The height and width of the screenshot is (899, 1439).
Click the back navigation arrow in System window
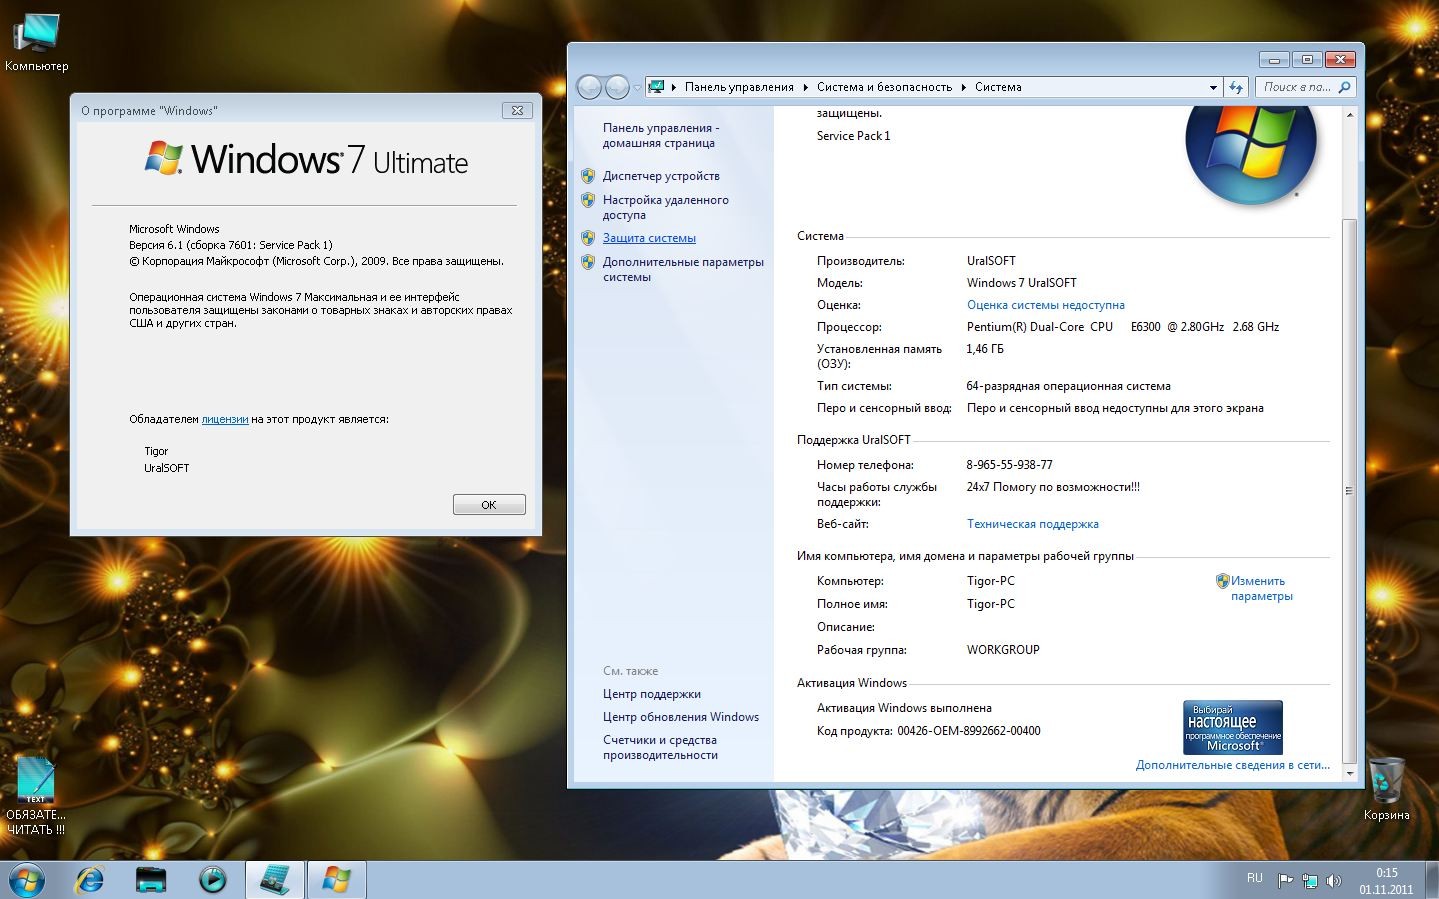coord(589,87)
